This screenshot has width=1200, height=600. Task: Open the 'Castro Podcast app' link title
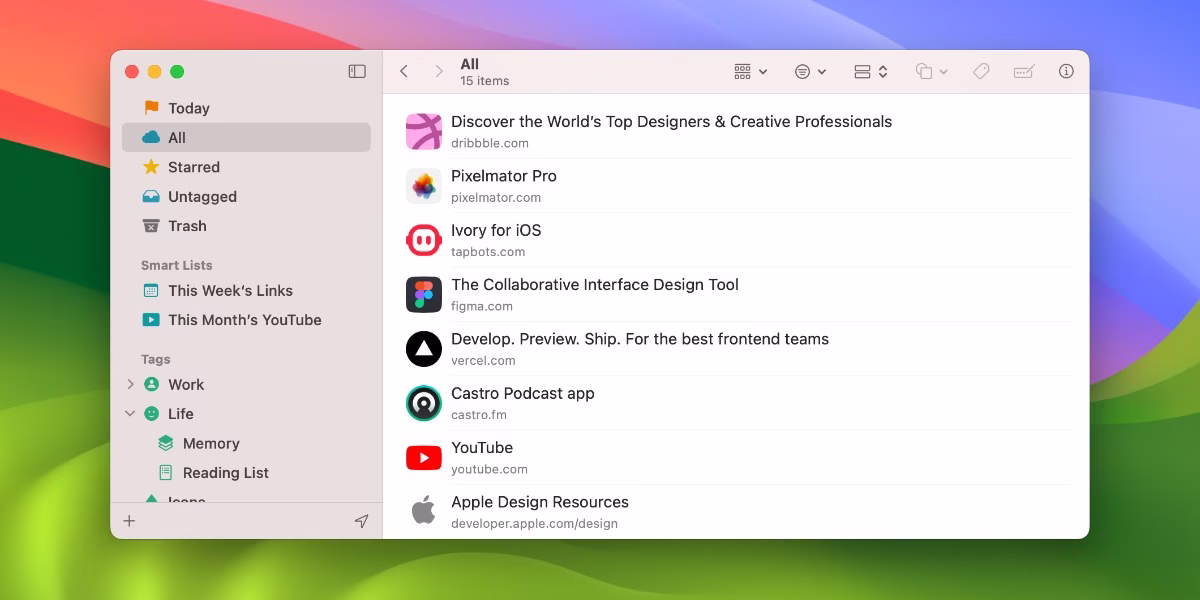(x=523, y=393)
